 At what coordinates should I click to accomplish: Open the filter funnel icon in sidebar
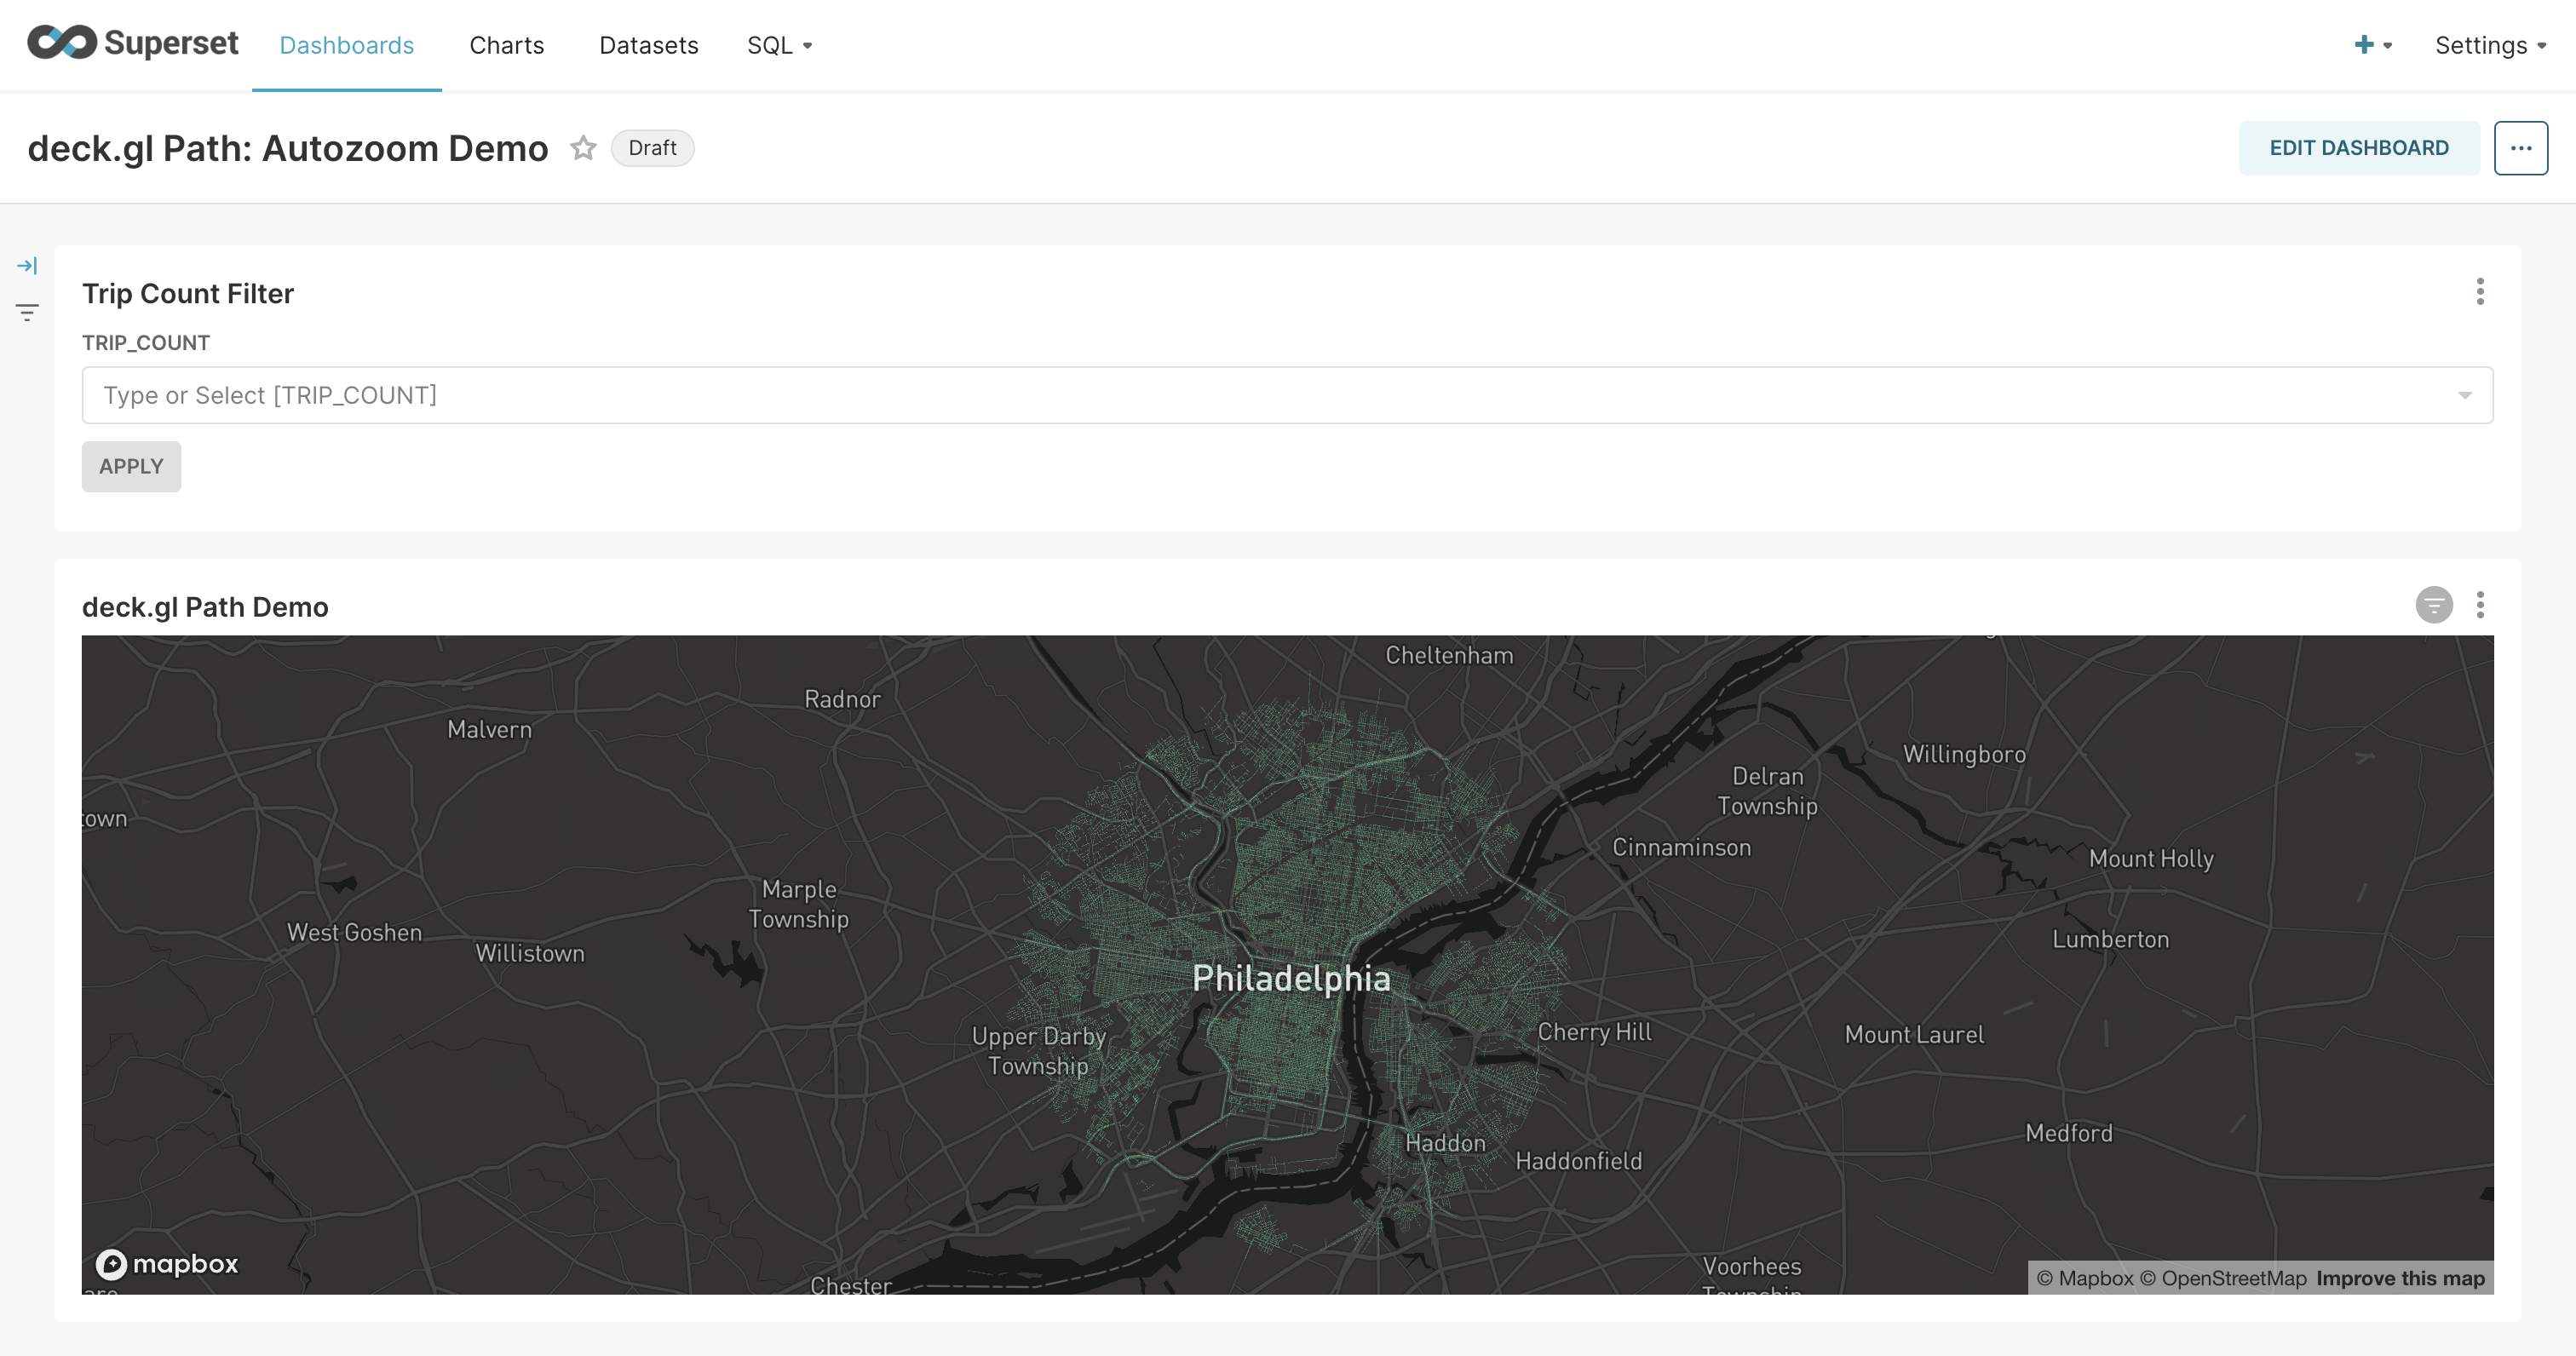tap(27, 311)
